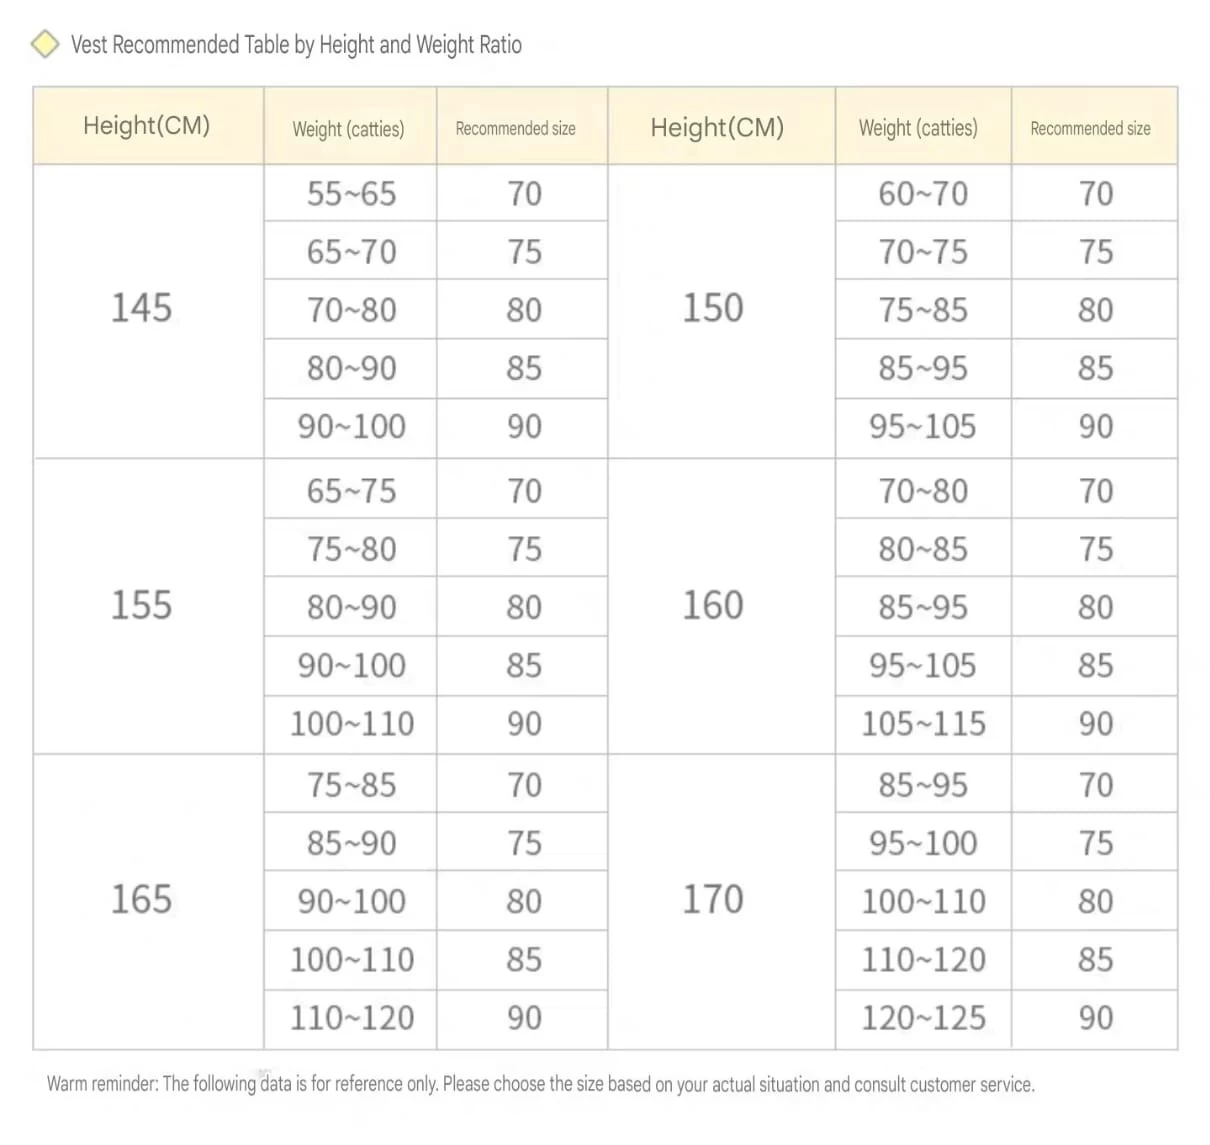Viewport: 1210px width, 1145px height.
Task: Click the 95~100 weight range cell
Action: pos(923,843)
